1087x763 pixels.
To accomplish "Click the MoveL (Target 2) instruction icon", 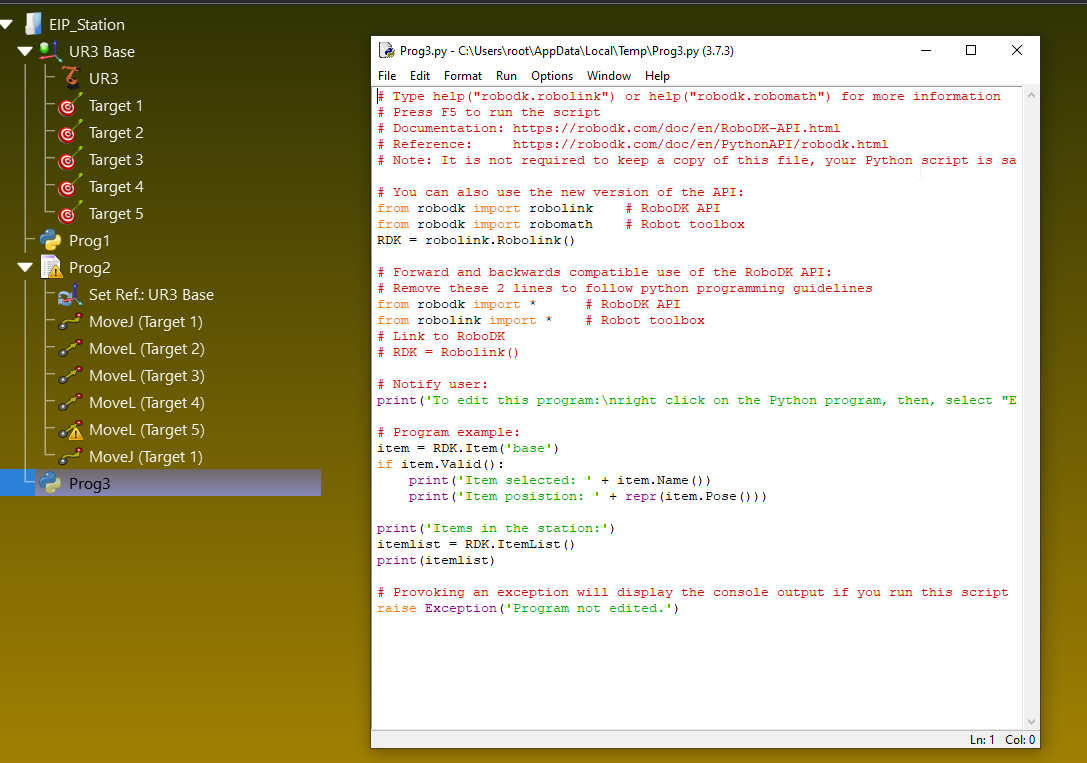I will pos(70,349).
